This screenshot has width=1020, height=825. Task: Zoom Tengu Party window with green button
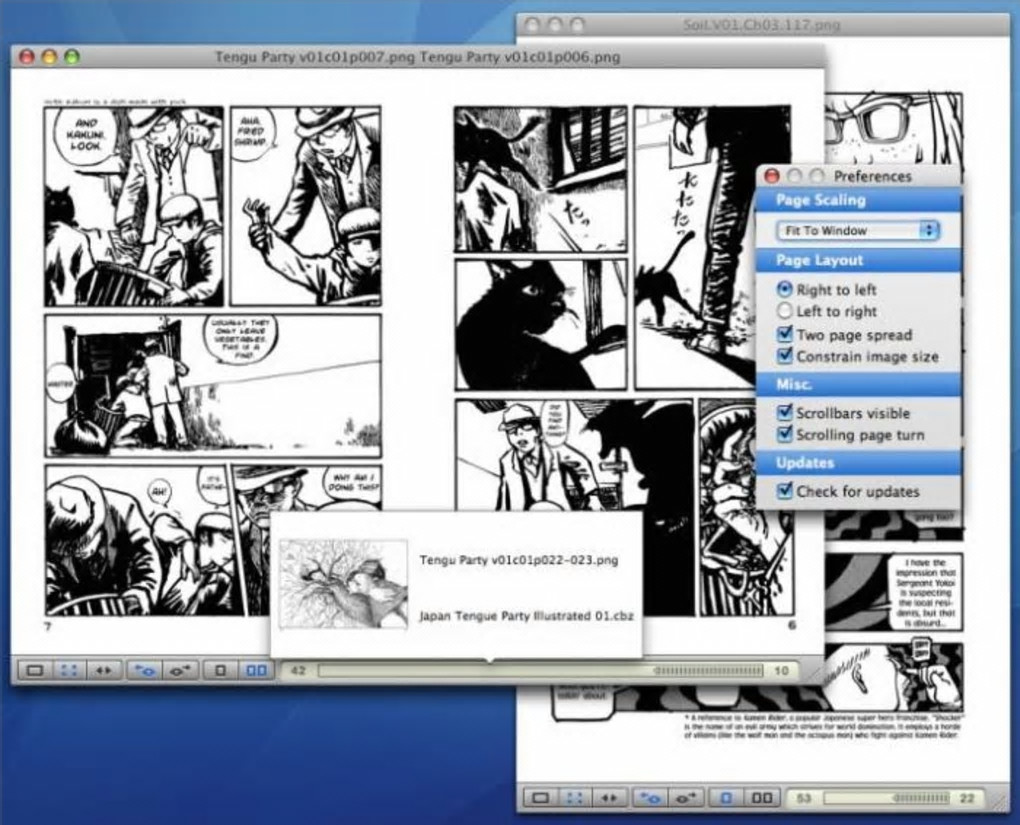click(72, 57)
